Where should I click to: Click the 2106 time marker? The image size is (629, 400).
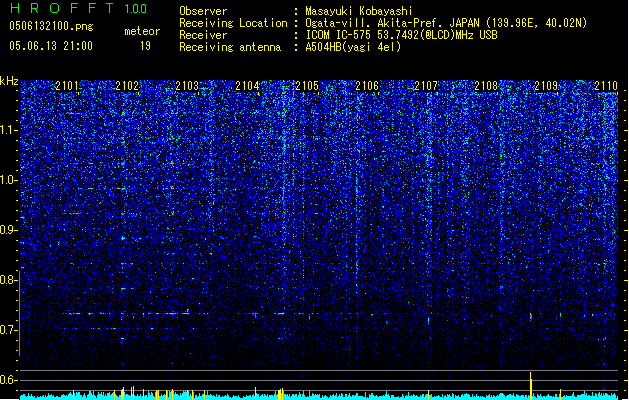(x=367, y=86)
